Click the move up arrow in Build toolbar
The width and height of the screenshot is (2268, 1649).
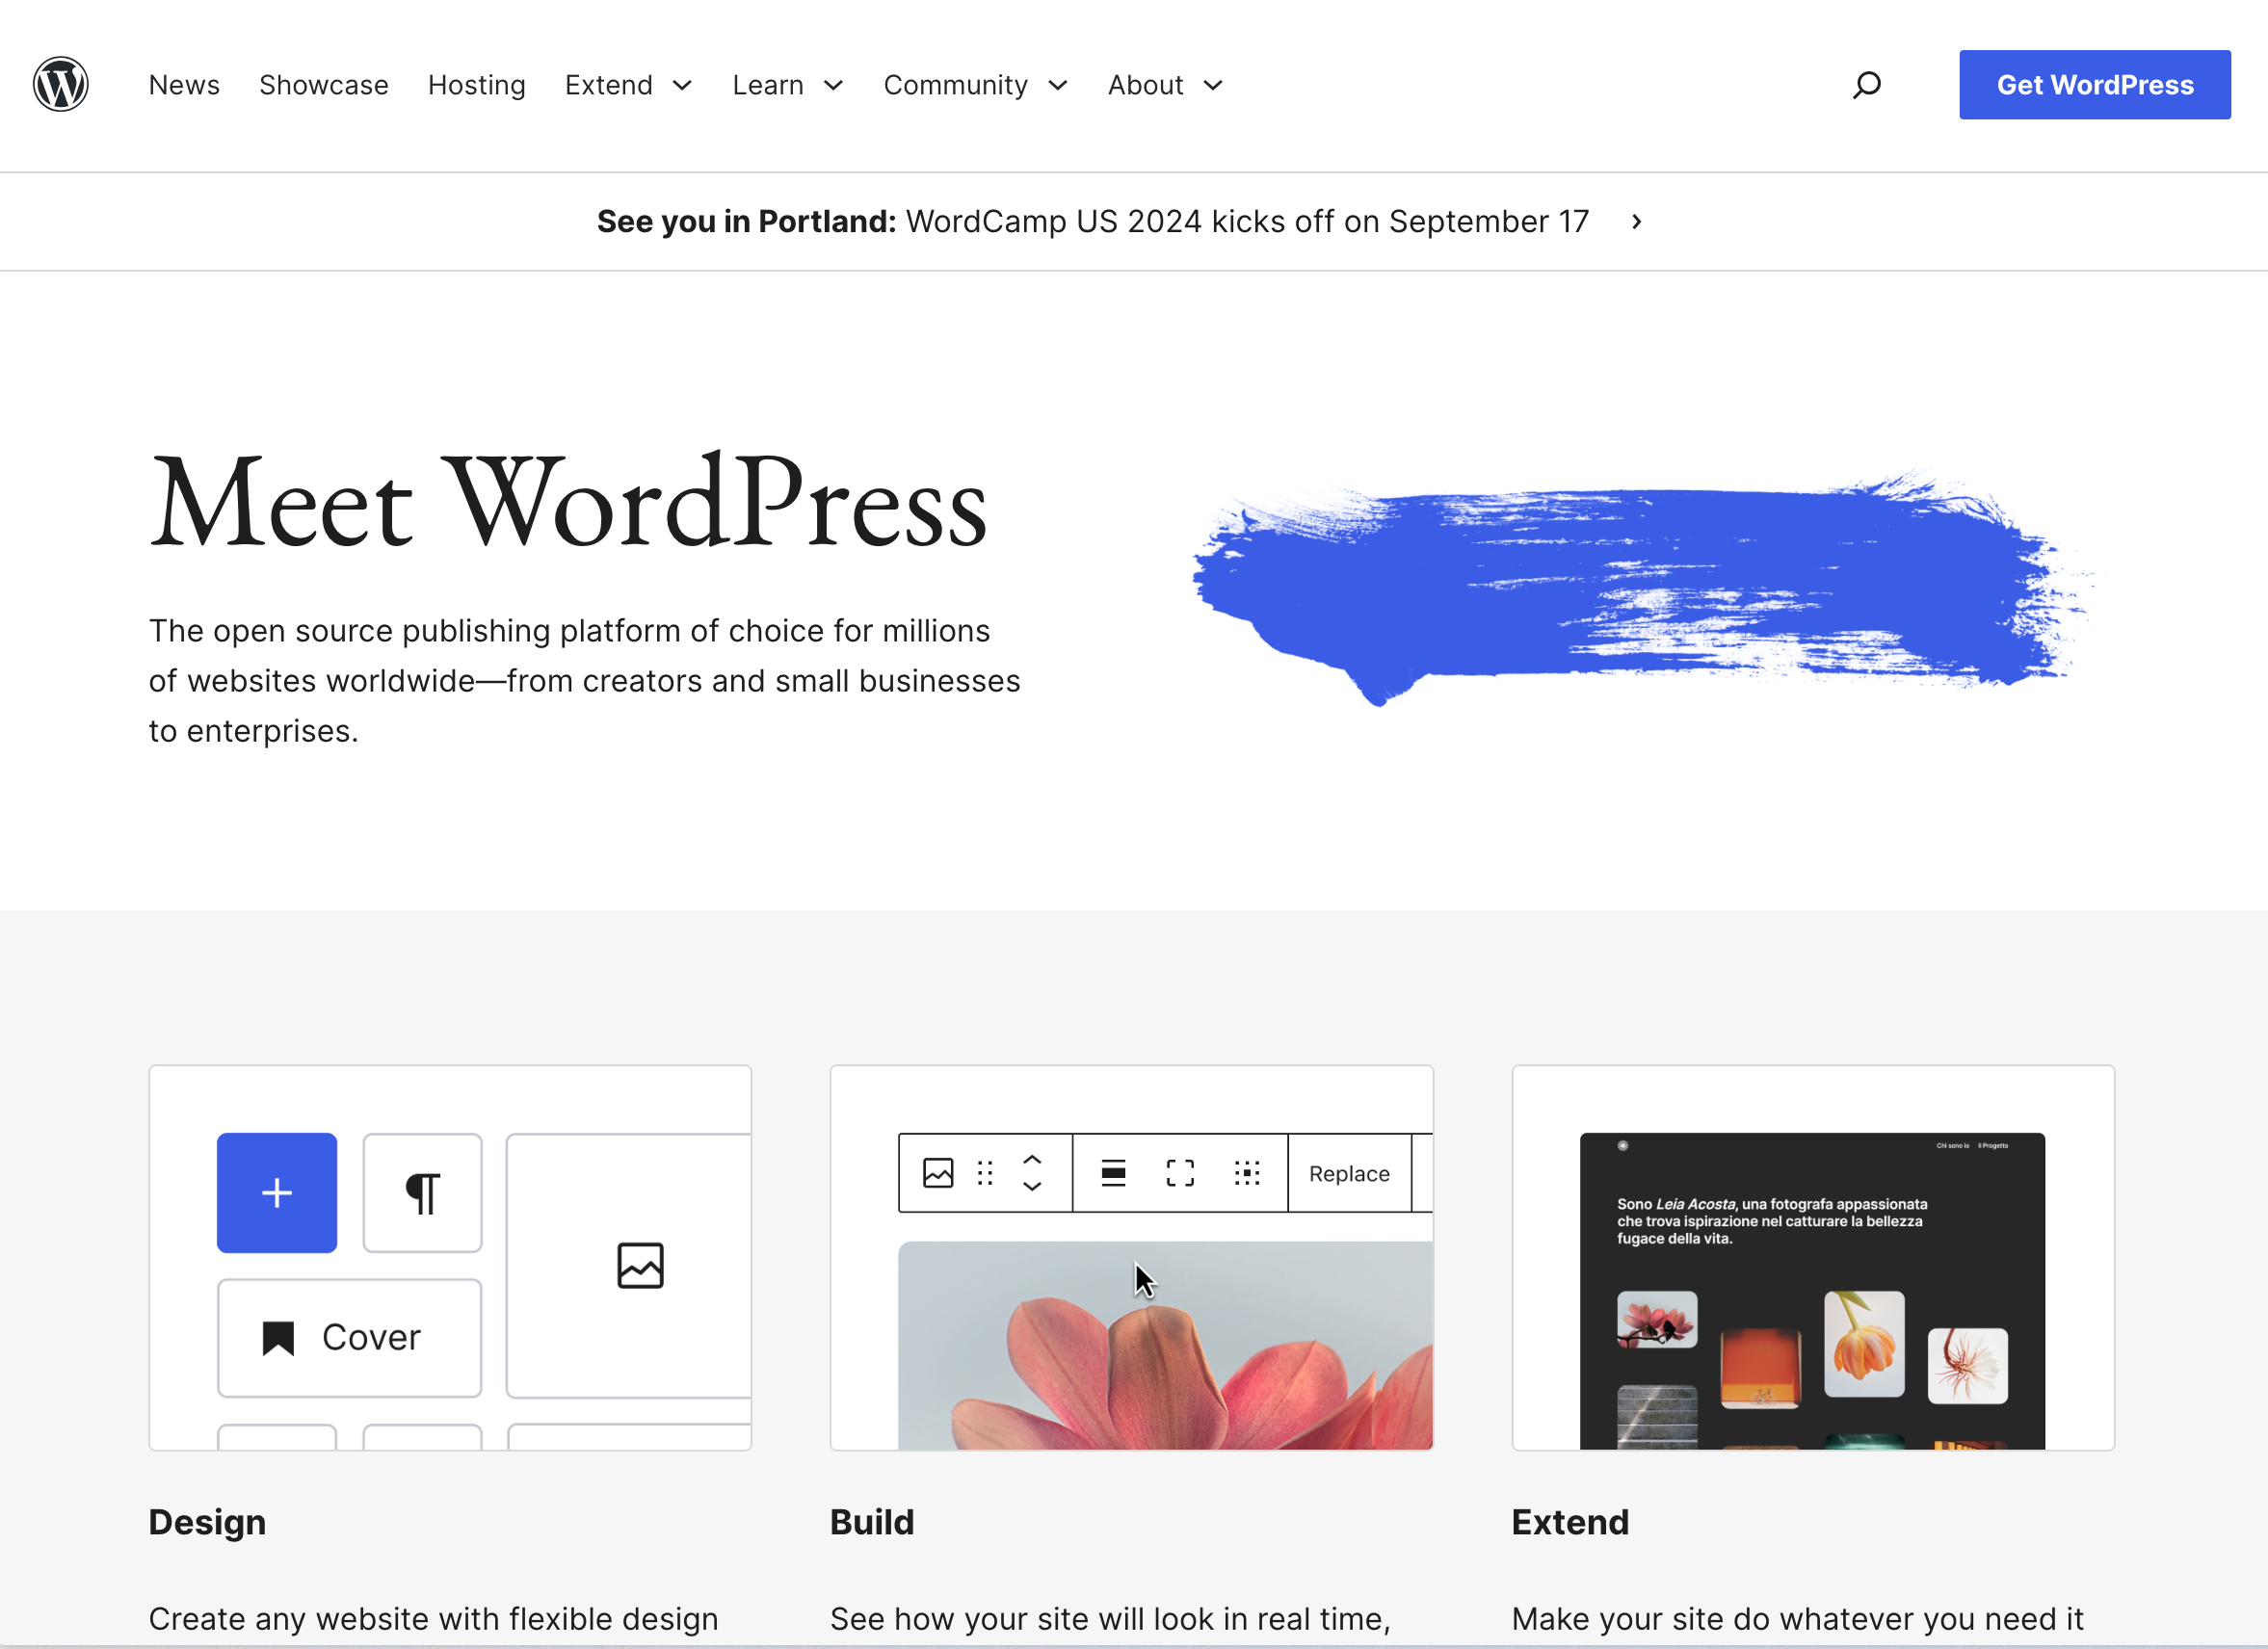pos(1032,1159)
